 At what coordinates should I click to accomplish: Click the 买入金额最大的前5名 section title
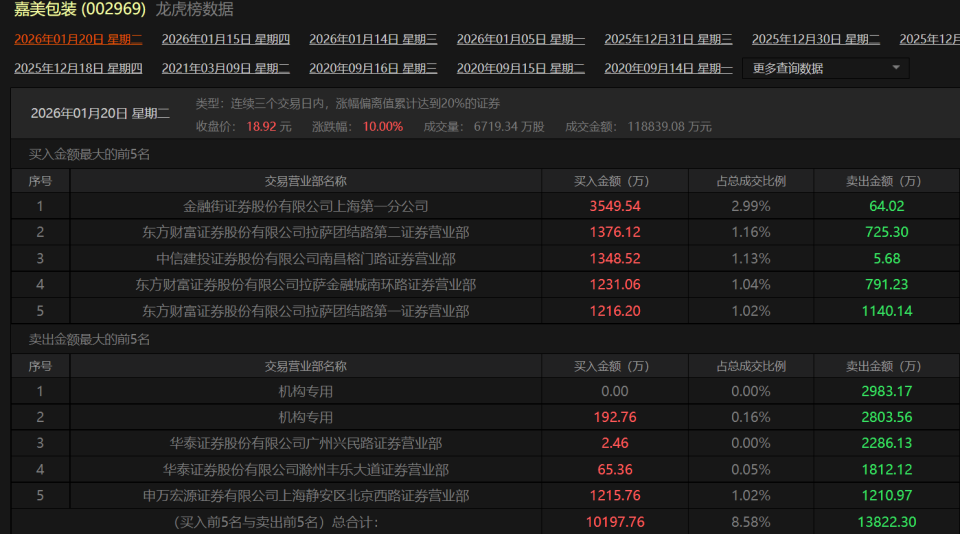[89, 154]
